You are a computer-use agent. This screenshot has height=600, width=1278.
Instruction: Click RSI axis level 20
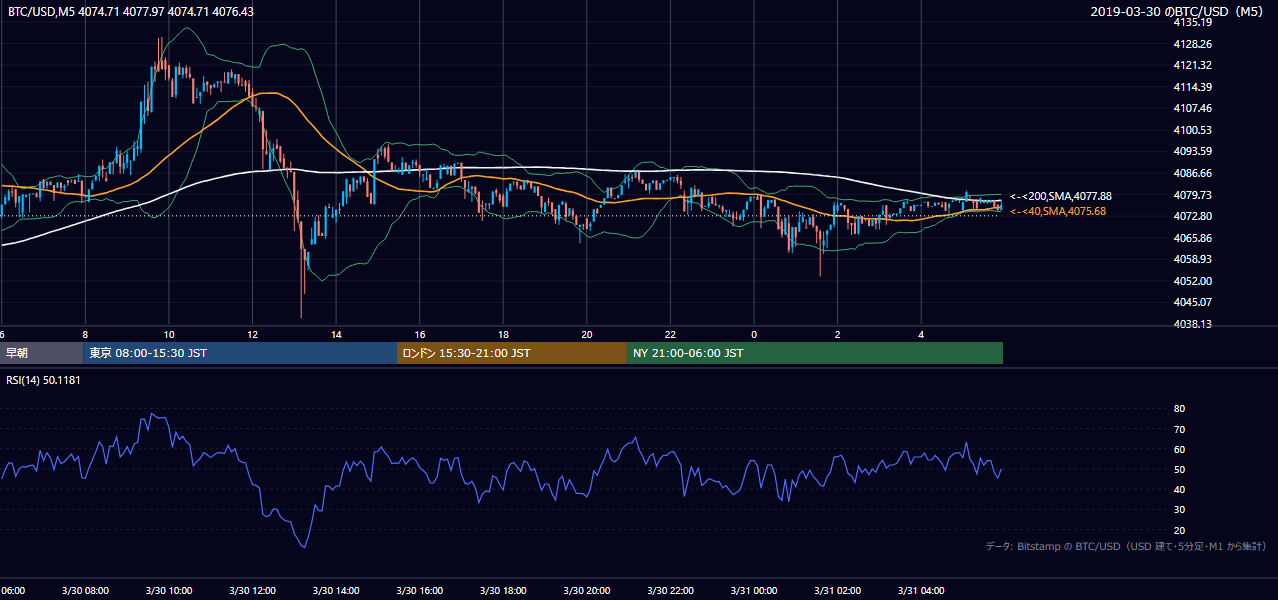1179,530
